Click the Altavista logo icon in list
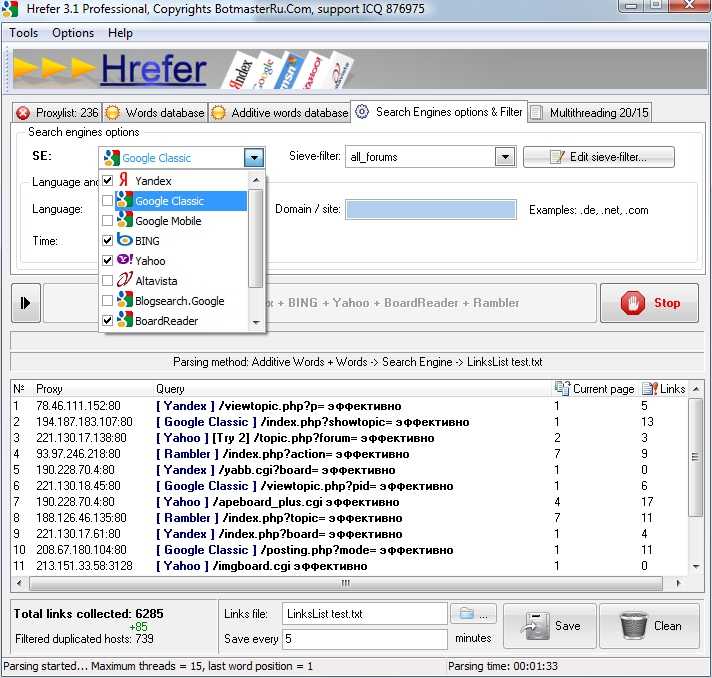Screen dimensions: 712x678 124,279
